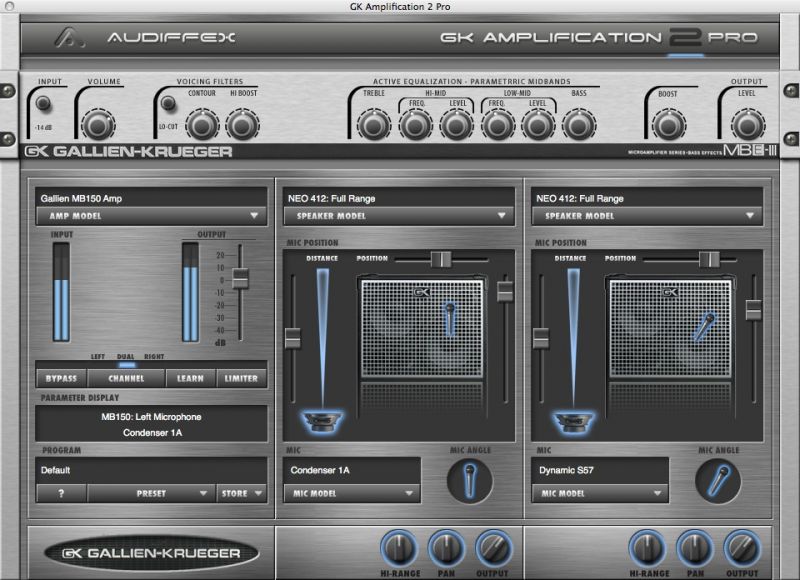The image size is (800, 580).
Task: Click the window close button
Action: pyautogui.click(x=9, y=6)
